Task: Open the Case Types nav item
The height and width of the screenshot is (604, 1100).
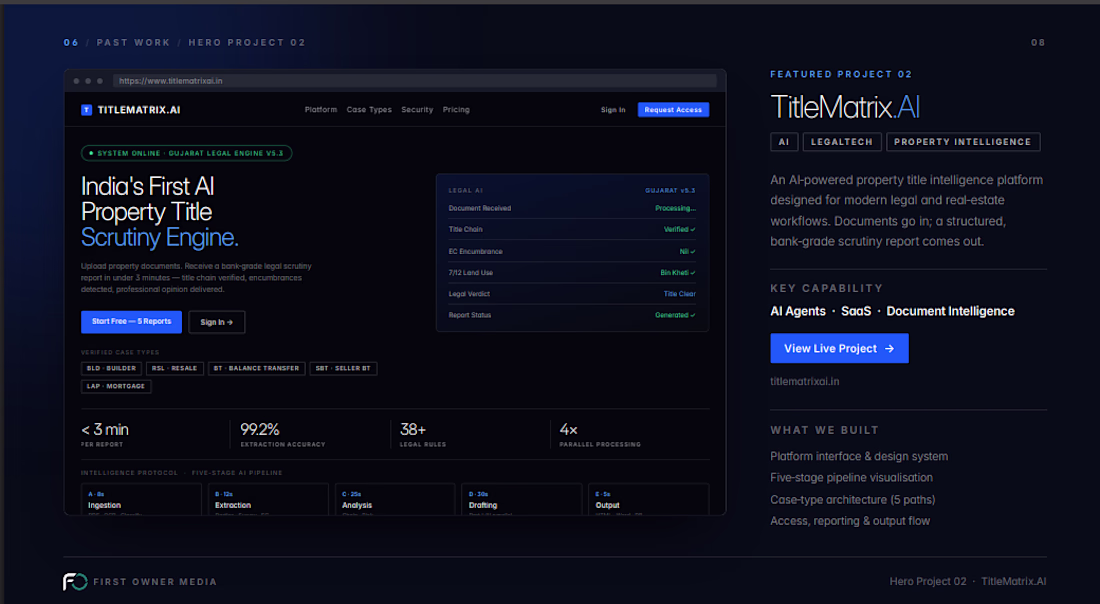Action: (369, 109)
